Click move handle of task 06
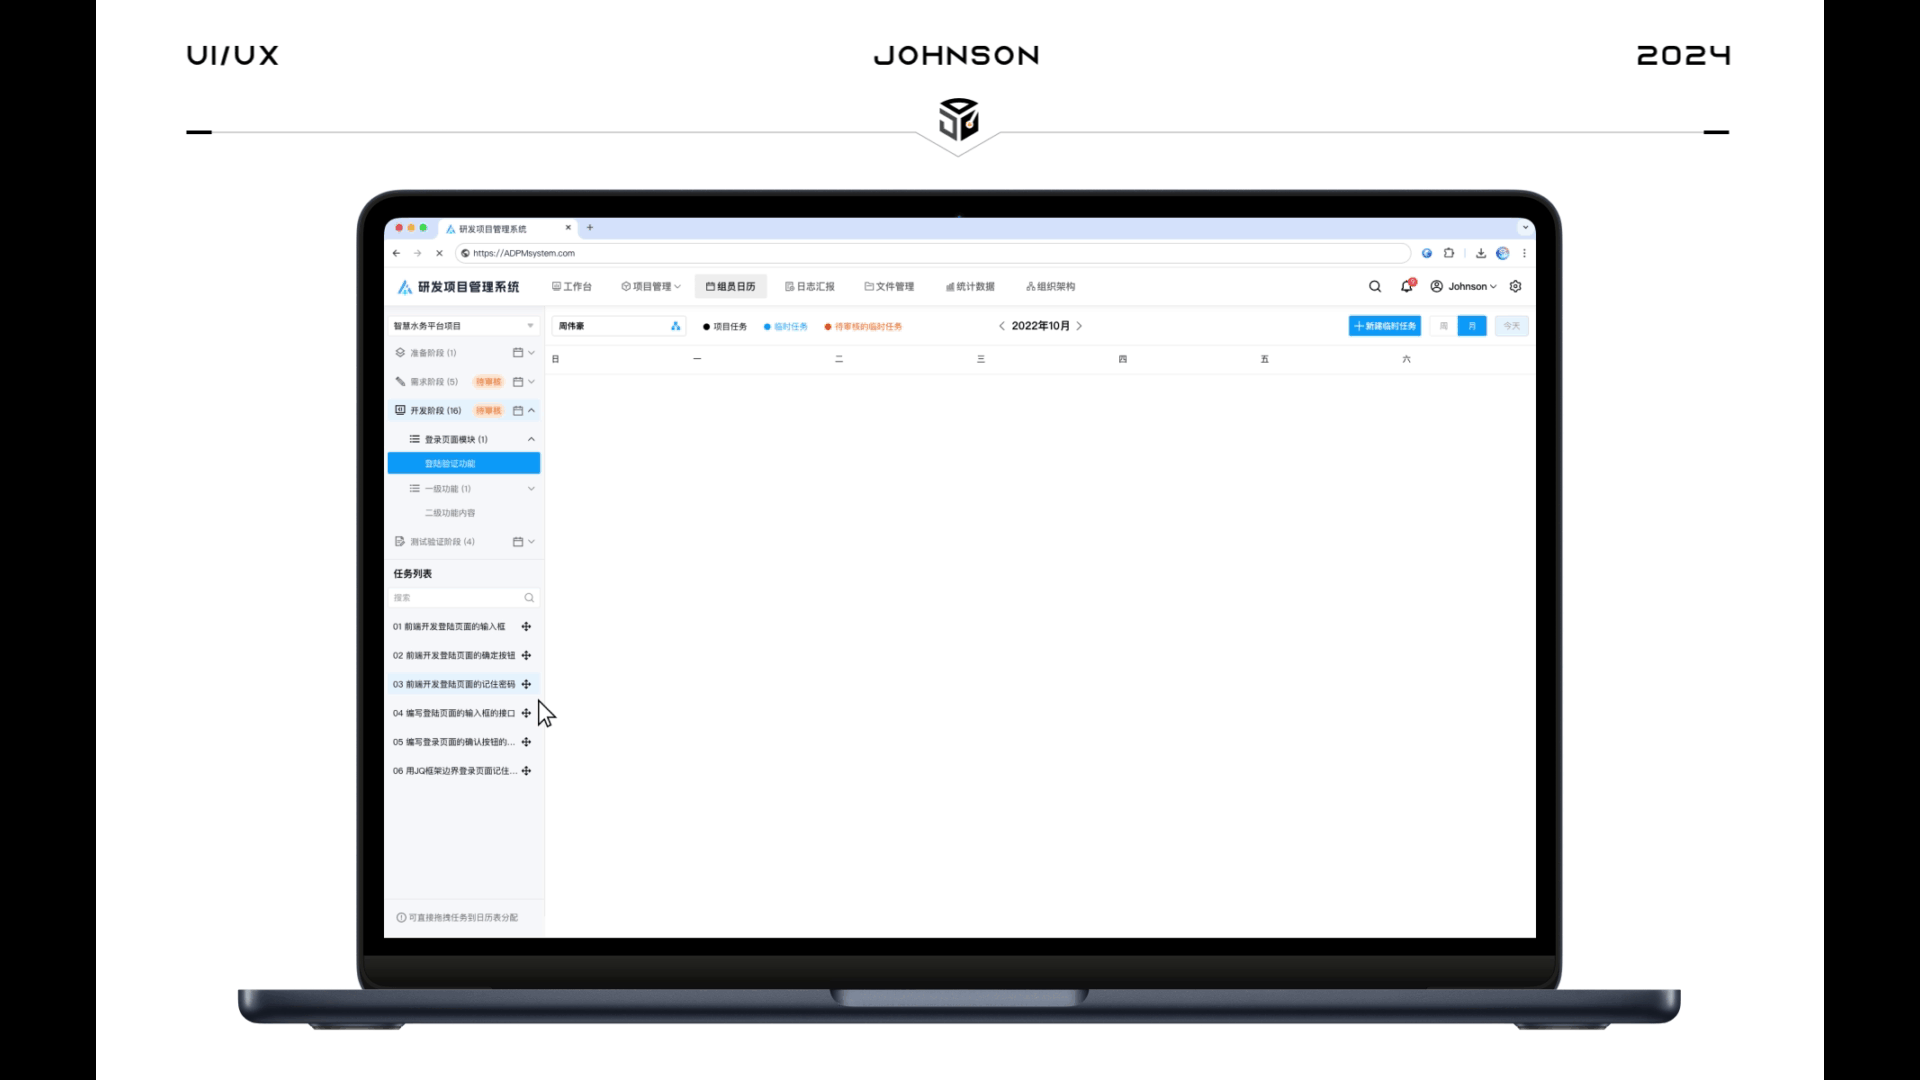1920x1080 pixels. 526,771
